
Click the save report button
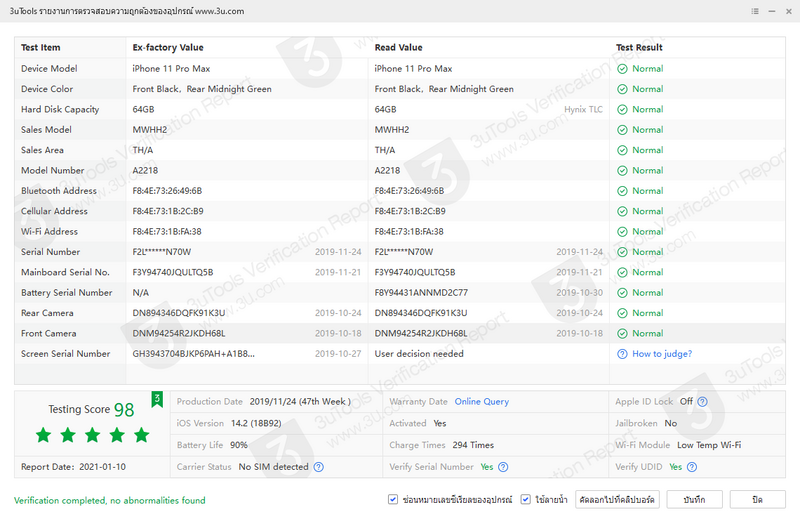[x=694, y=499]
